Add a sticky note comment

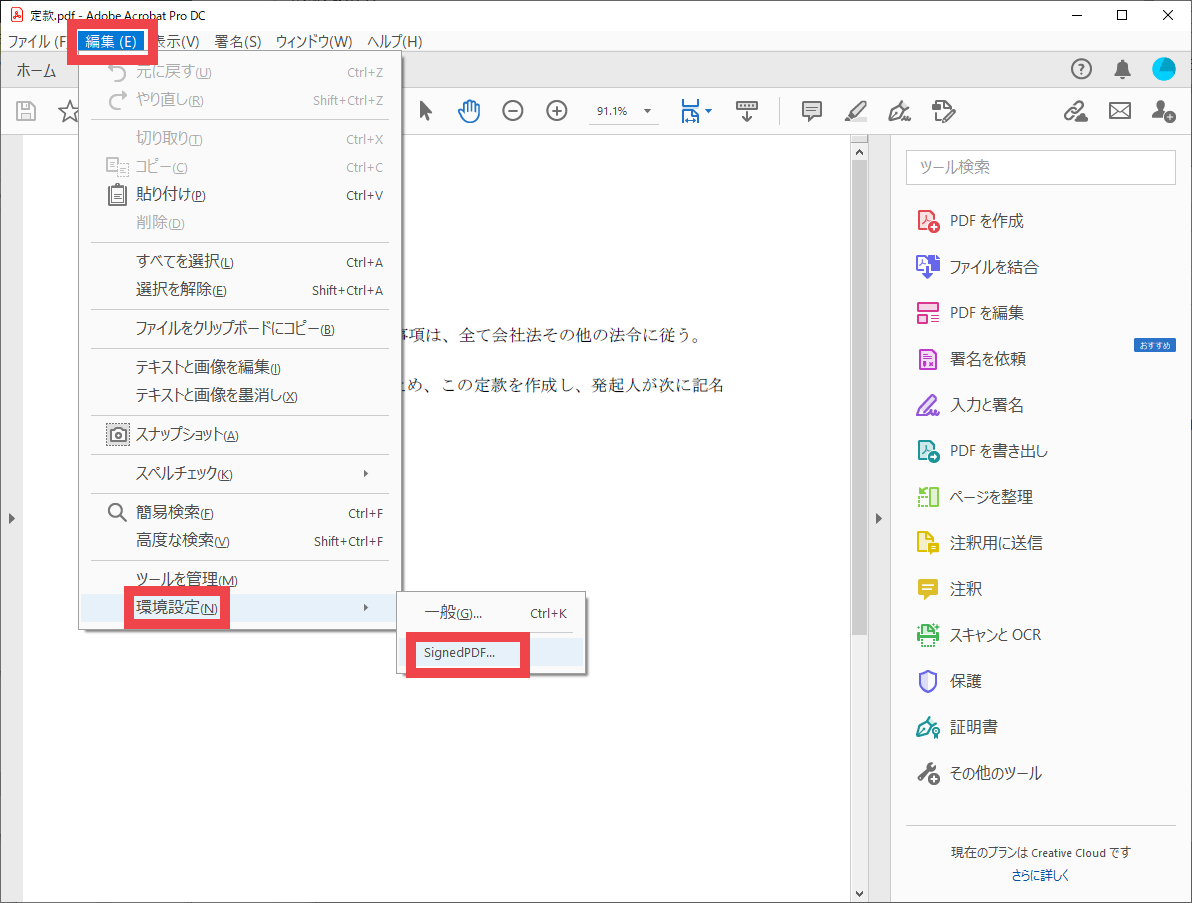(812, 111)
